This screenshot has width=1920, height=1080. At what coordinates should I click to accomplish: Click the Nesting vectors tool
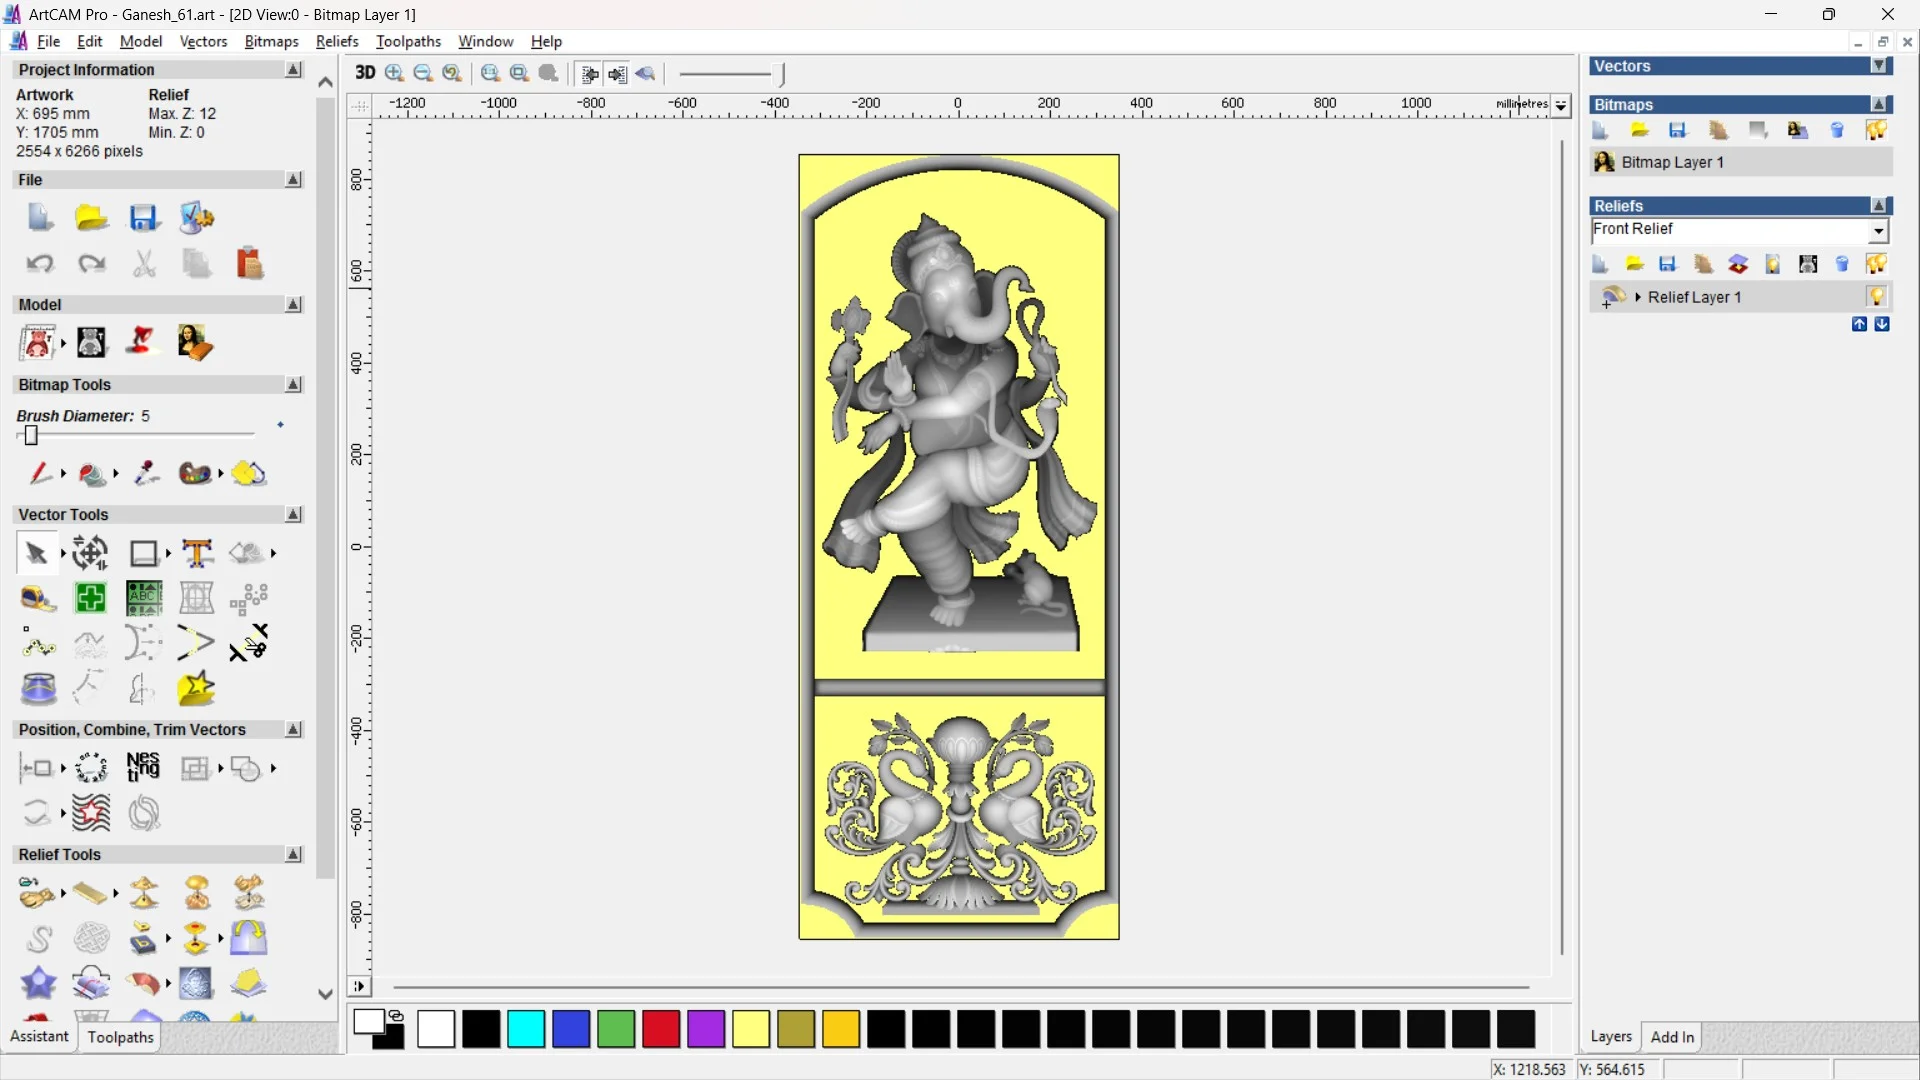click(143, 768)
